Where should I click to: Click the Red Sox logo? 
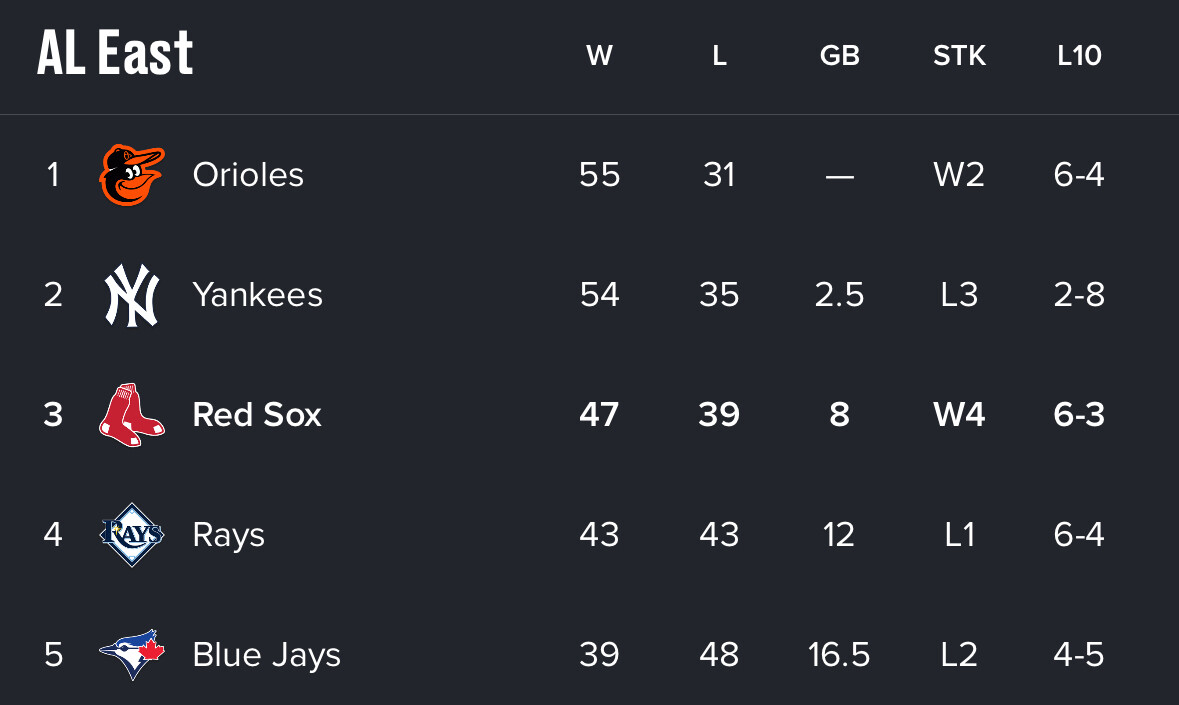pyautogui.click(x=131, y=414)
